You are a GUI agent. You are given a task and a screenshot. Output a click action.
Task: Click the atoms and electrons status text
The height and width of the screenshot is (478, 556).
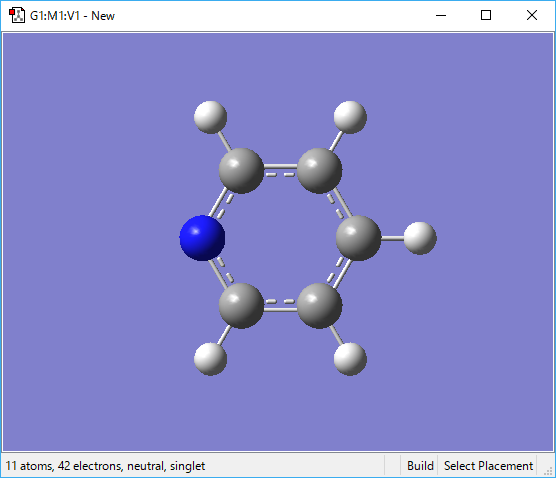[105, 466]
